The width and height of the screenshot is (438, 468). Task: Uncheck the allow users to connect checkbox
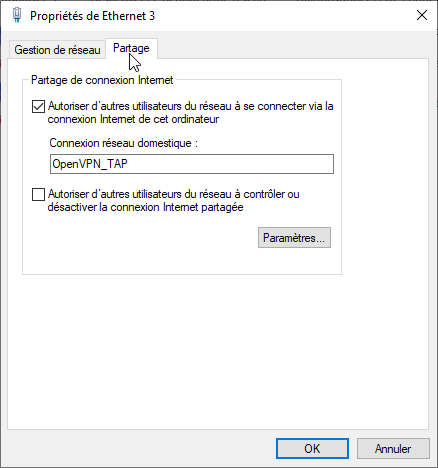(38, 107)
